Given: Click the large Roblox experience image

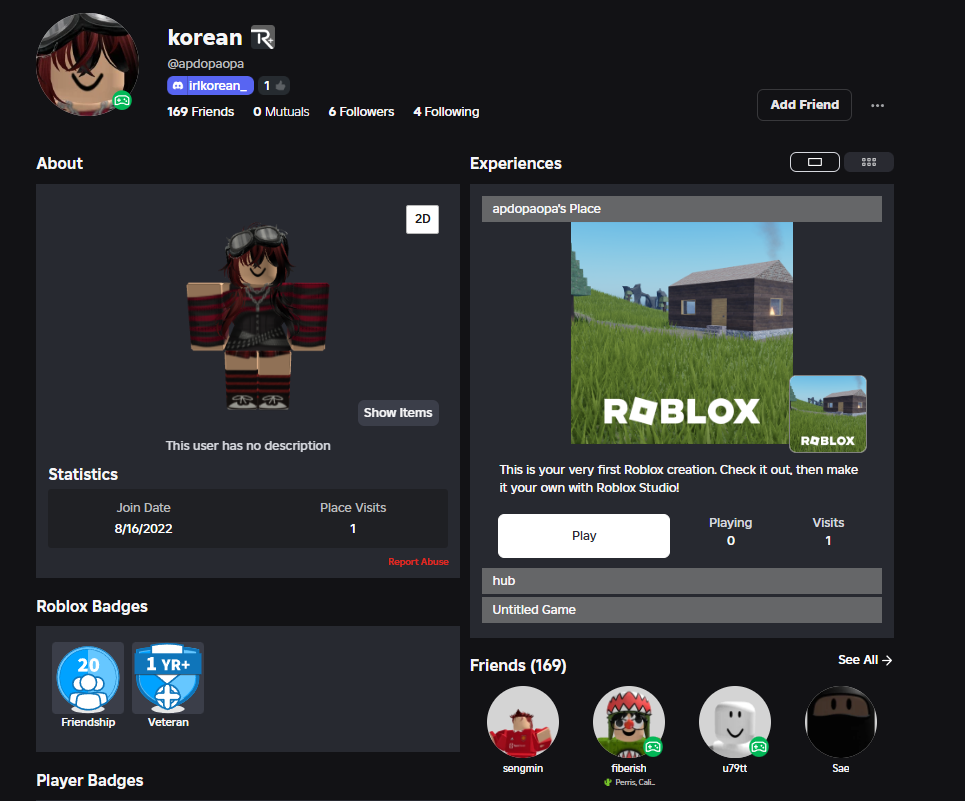Looking at the screenshot, I should [682, 333].
